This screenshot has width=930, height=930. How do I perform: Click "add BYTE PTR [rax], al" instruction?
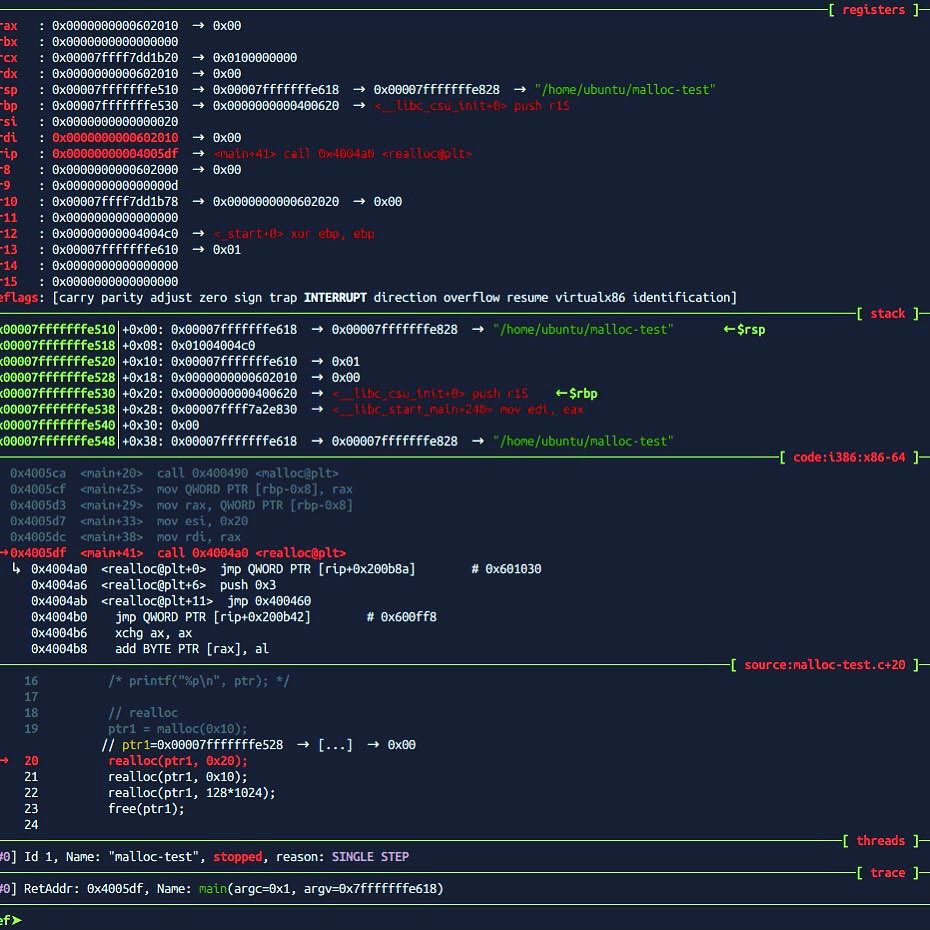pos(192,649)
